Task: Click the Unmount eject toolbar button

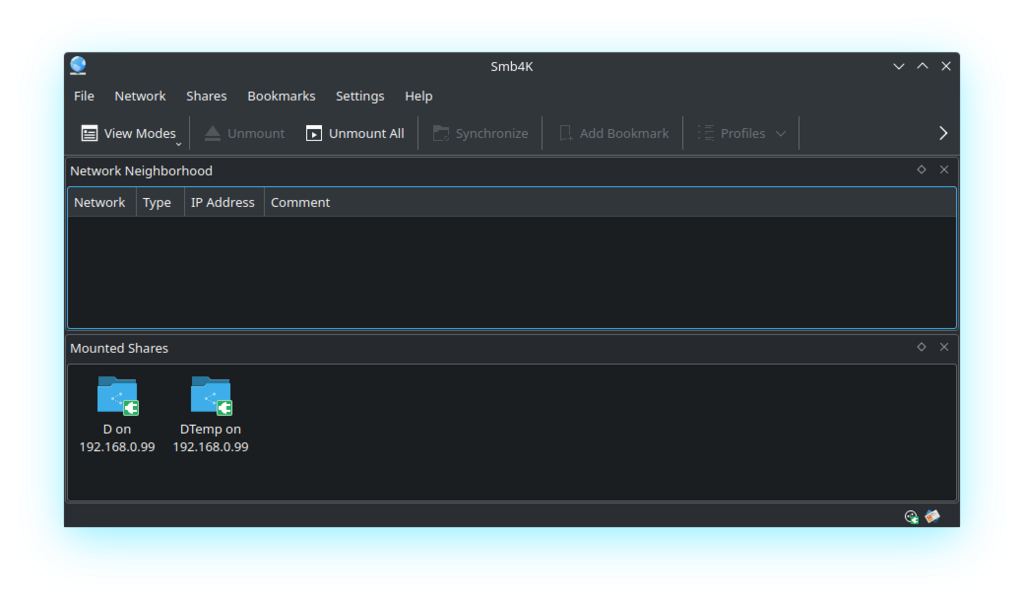Action: (x=244, y=133)
